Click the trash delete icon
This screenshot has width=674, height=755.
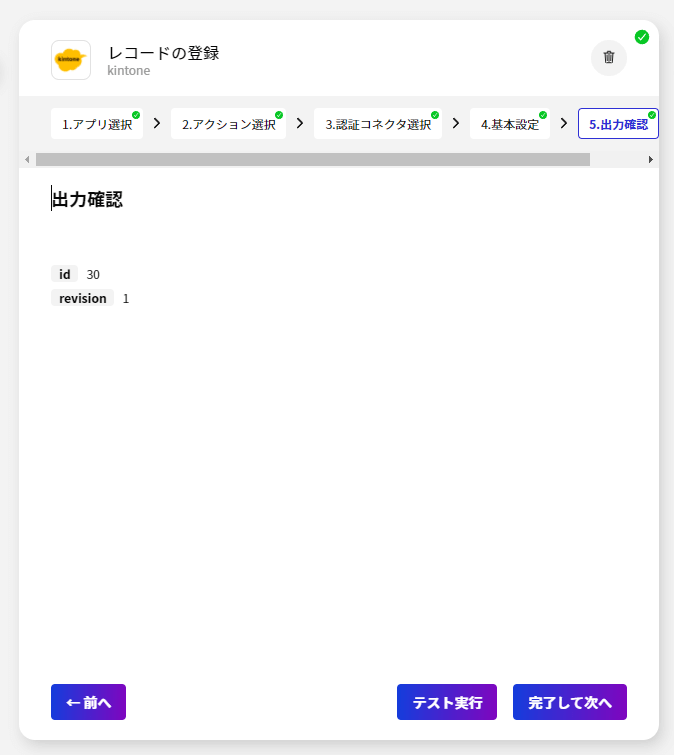[609, 58]
